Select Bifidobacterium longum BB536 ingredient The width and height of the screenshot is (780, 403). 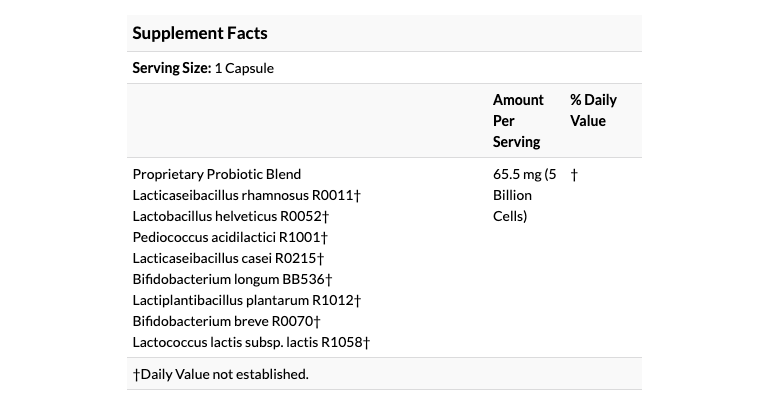229,279
